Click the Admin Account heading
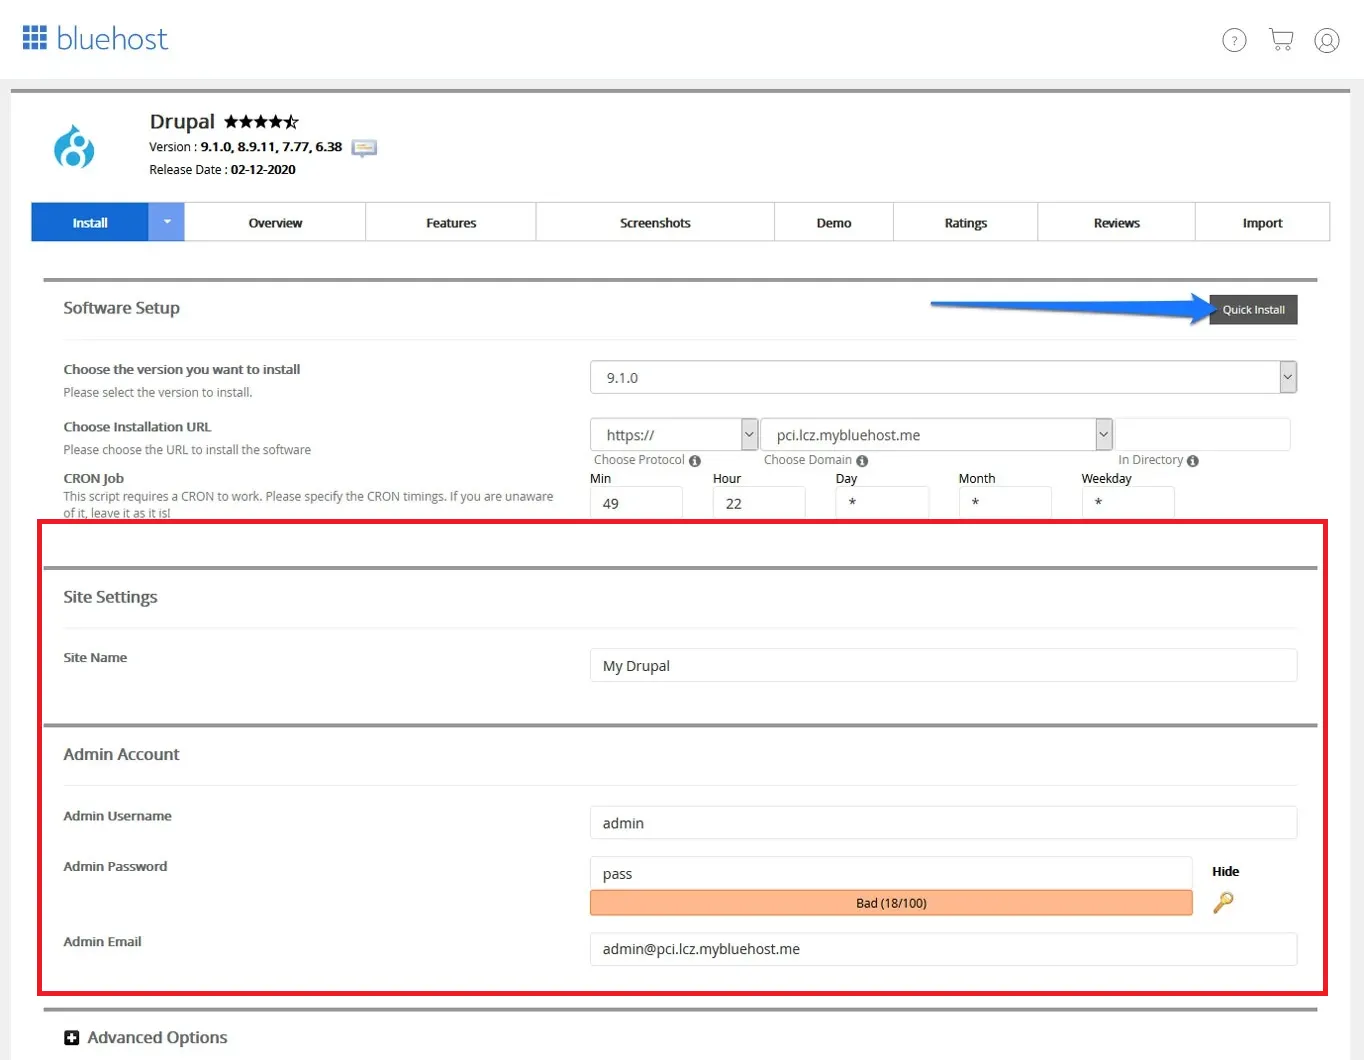 tap(121, 754)
